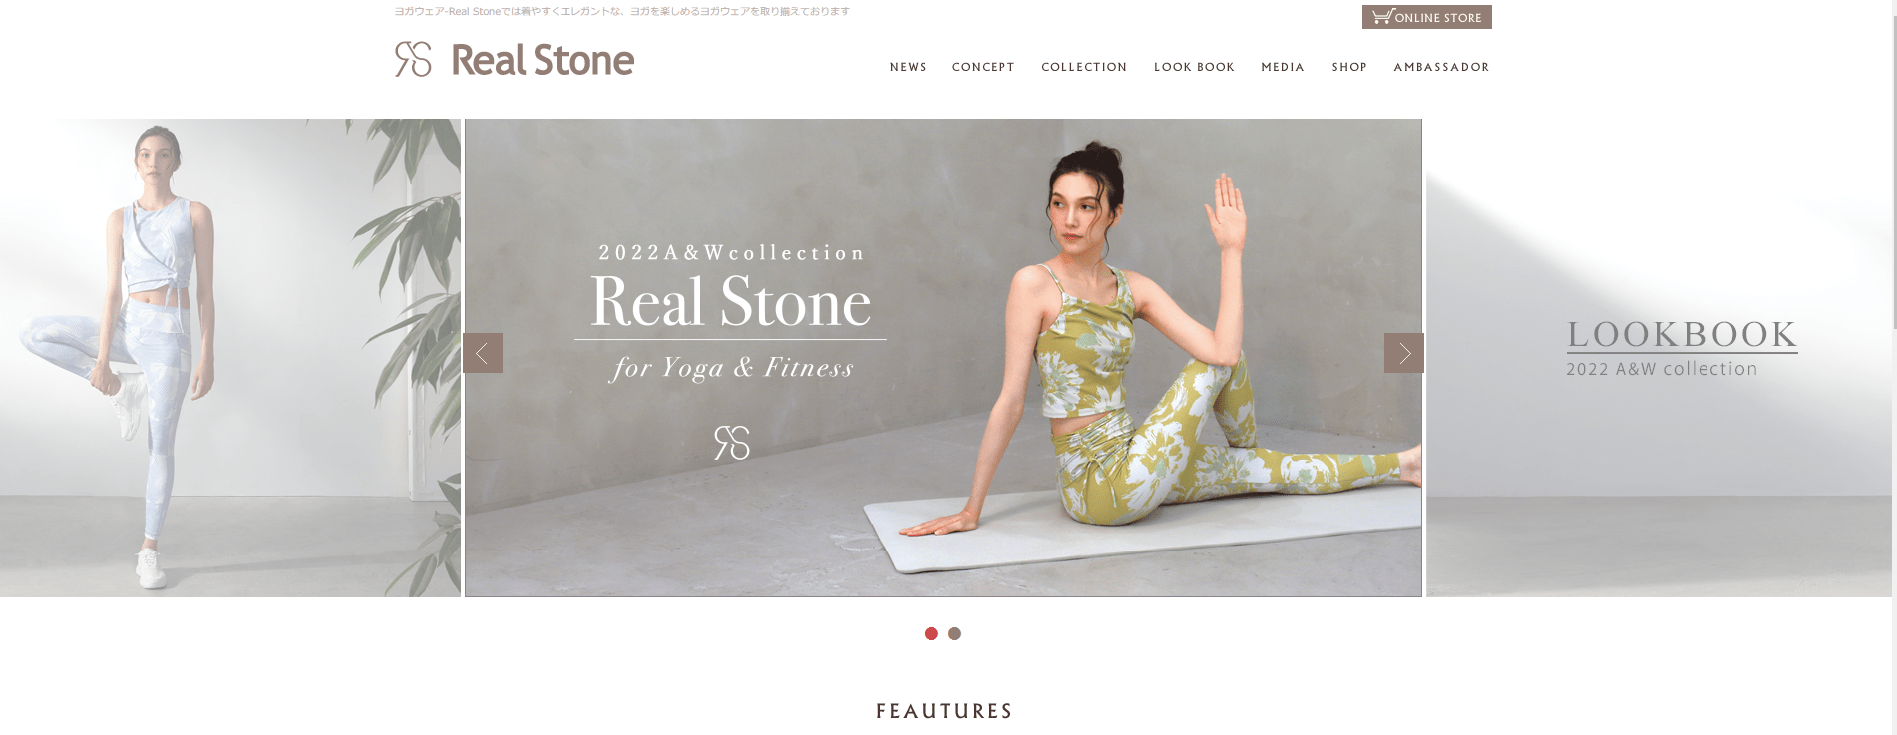
Task: Open the NEWS menu item
Action: click(x=908, y=67)
